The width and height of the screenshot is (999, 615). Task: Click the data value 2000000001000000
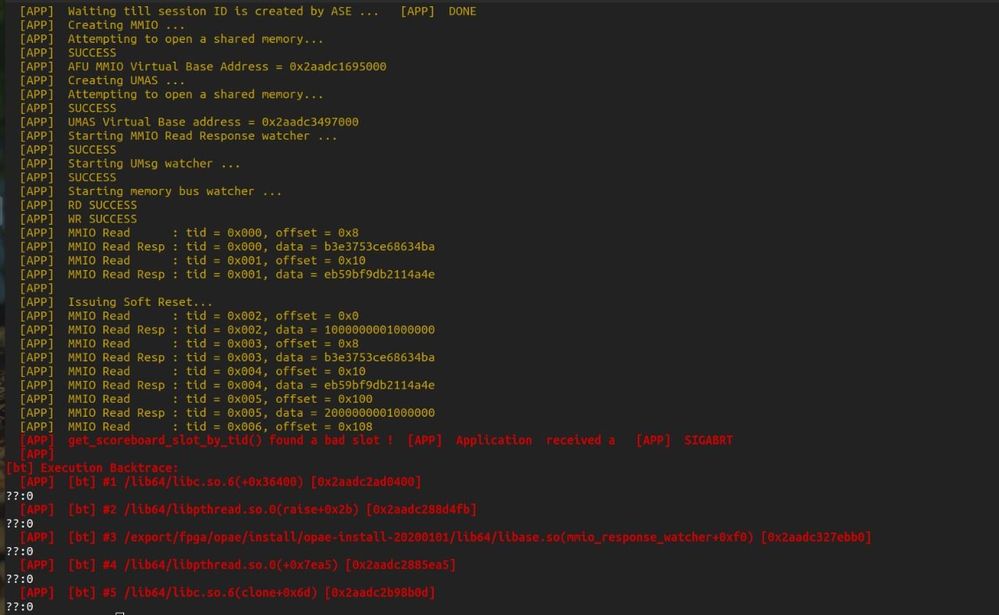click(x=379, y=413)
